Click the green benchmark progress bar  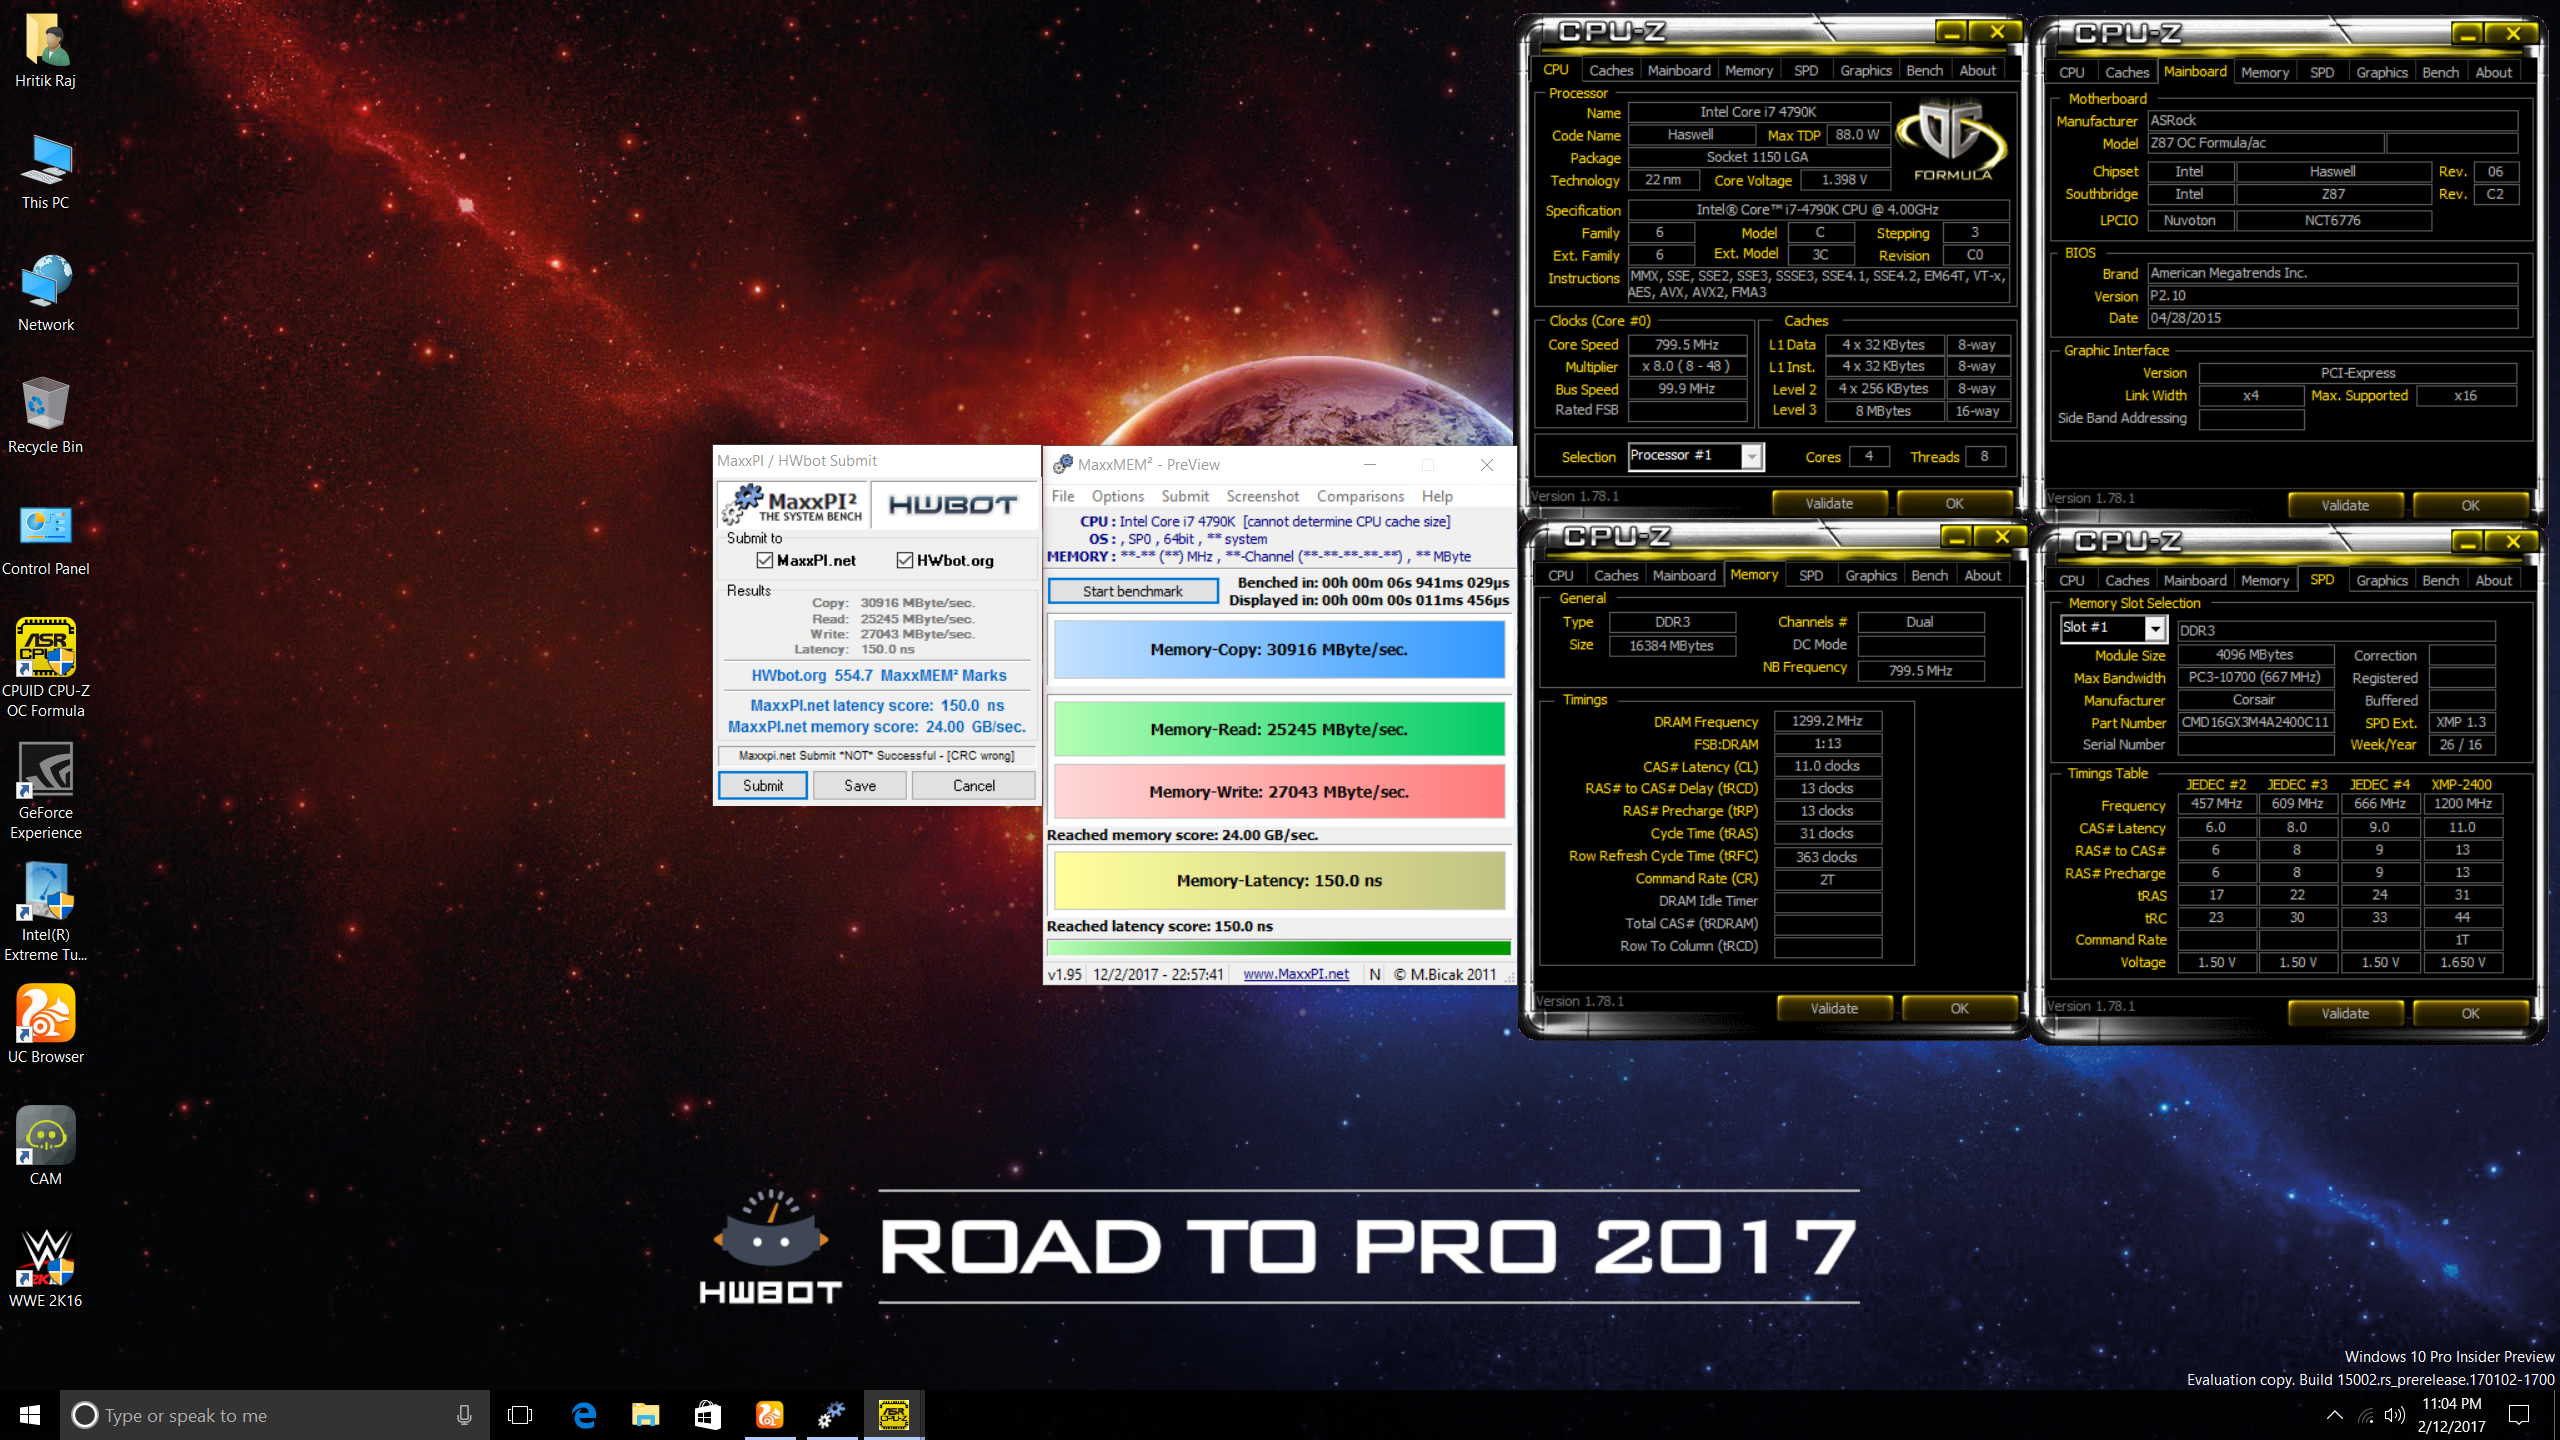point(1279,948)
